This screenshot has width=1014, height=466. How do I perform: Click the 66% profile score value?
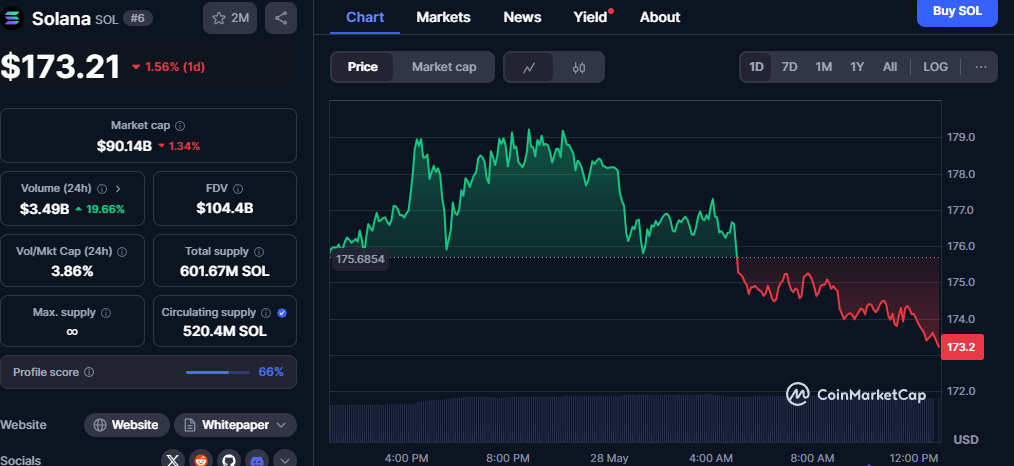click(271, 372)
